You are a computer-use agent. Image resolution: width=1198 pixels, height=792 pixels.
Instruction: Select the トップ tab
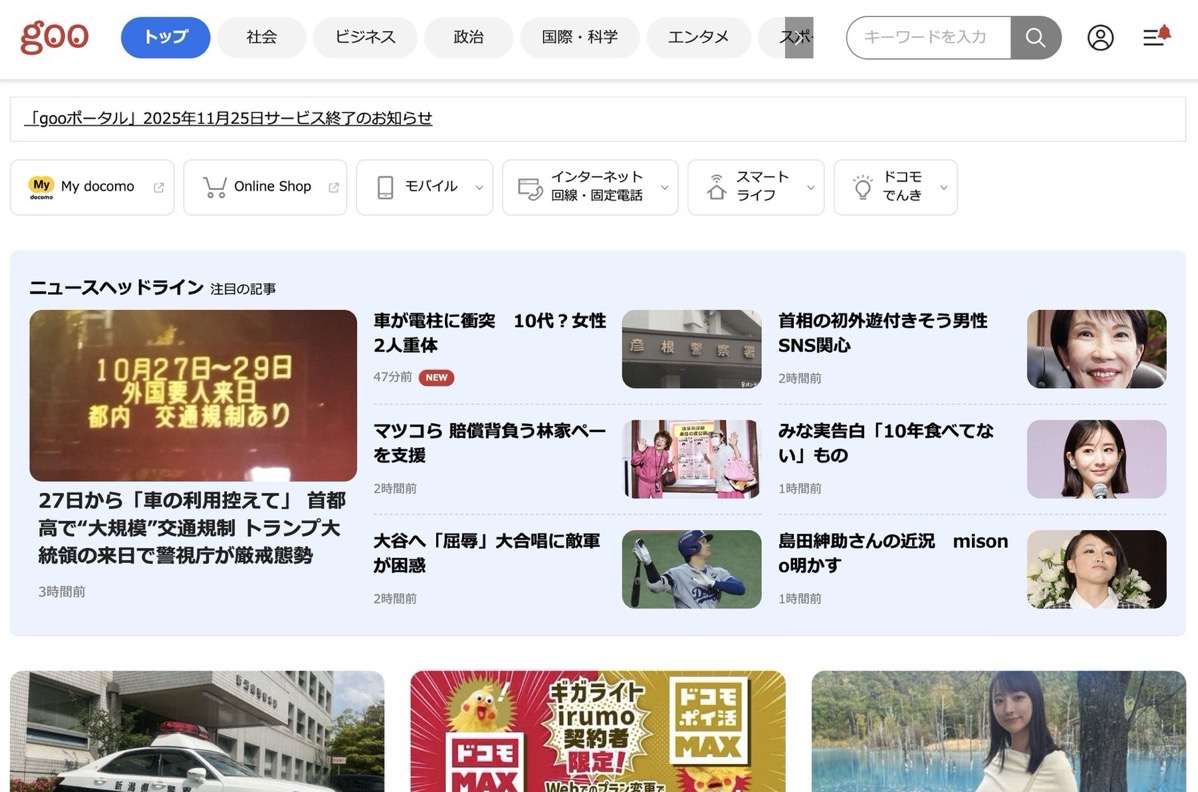point(165,38)
